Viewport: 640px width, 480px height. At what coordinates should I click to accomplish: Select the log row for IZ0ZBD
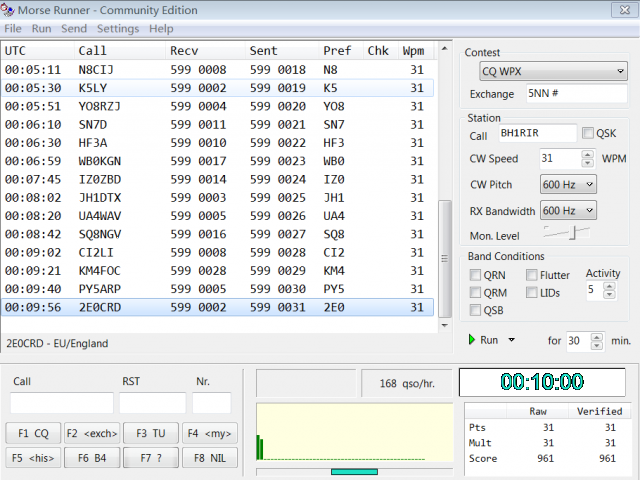tap(217, 180)
